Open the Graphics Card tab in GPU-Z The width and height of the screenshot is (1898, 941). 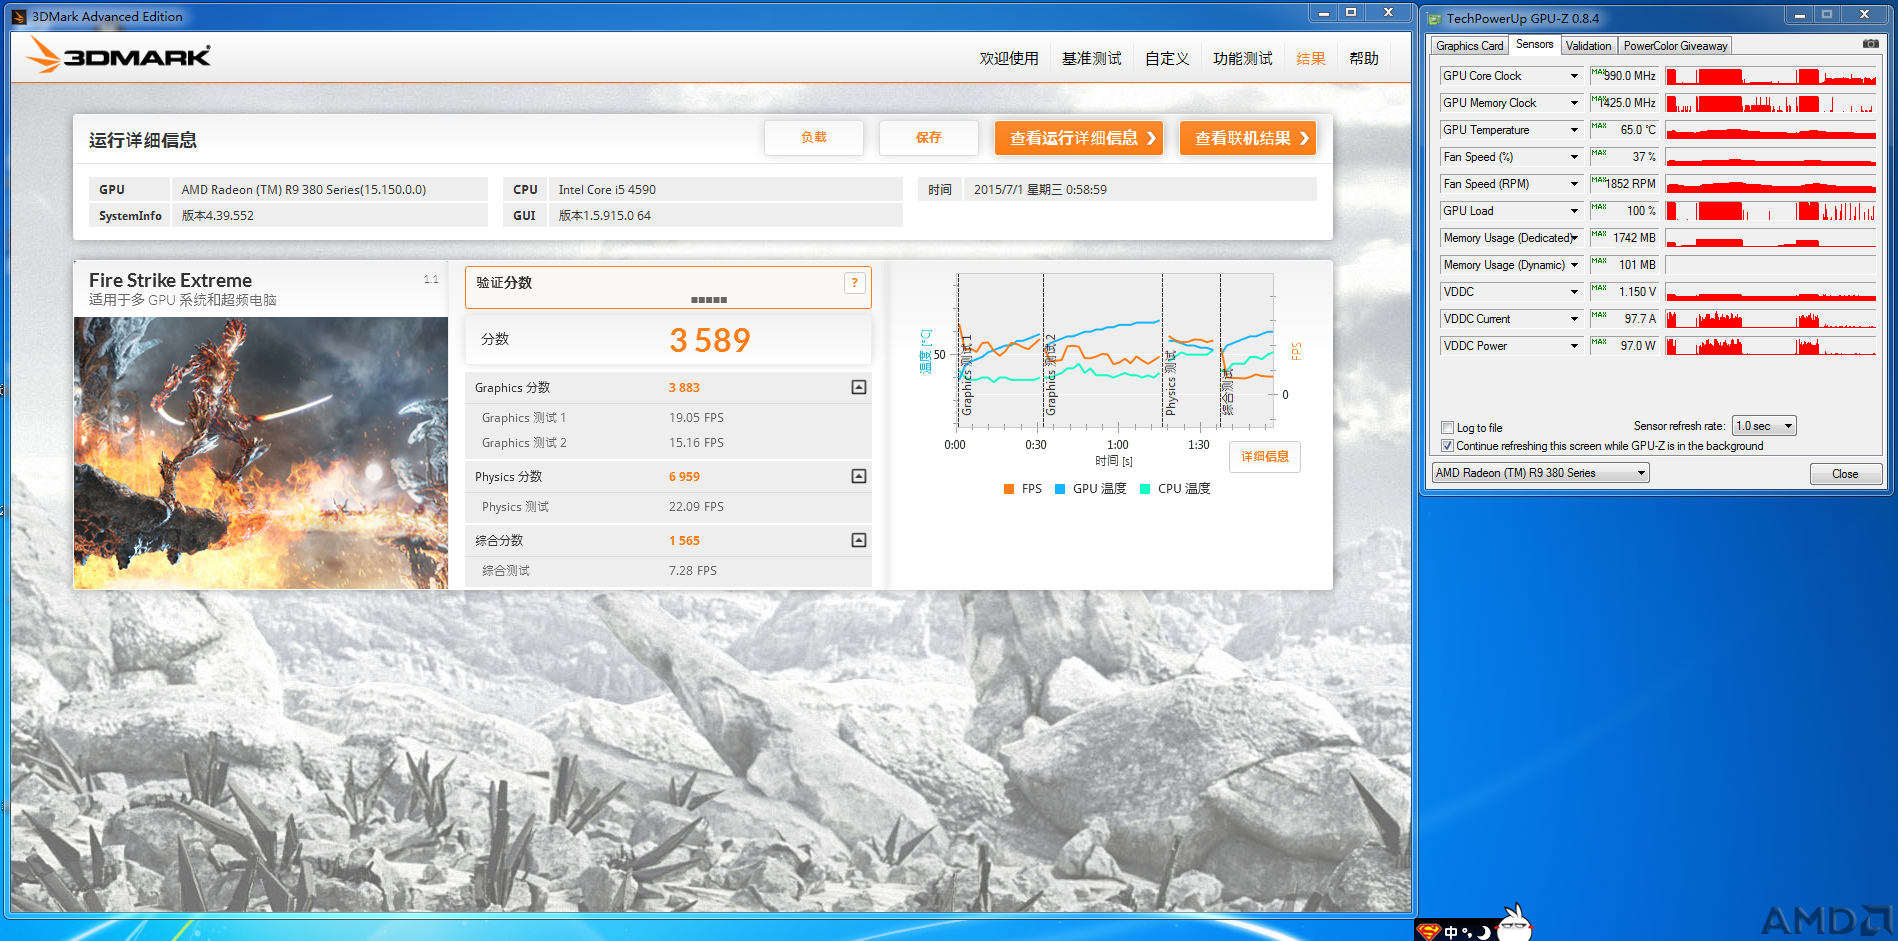click(x=1469, y=46)
